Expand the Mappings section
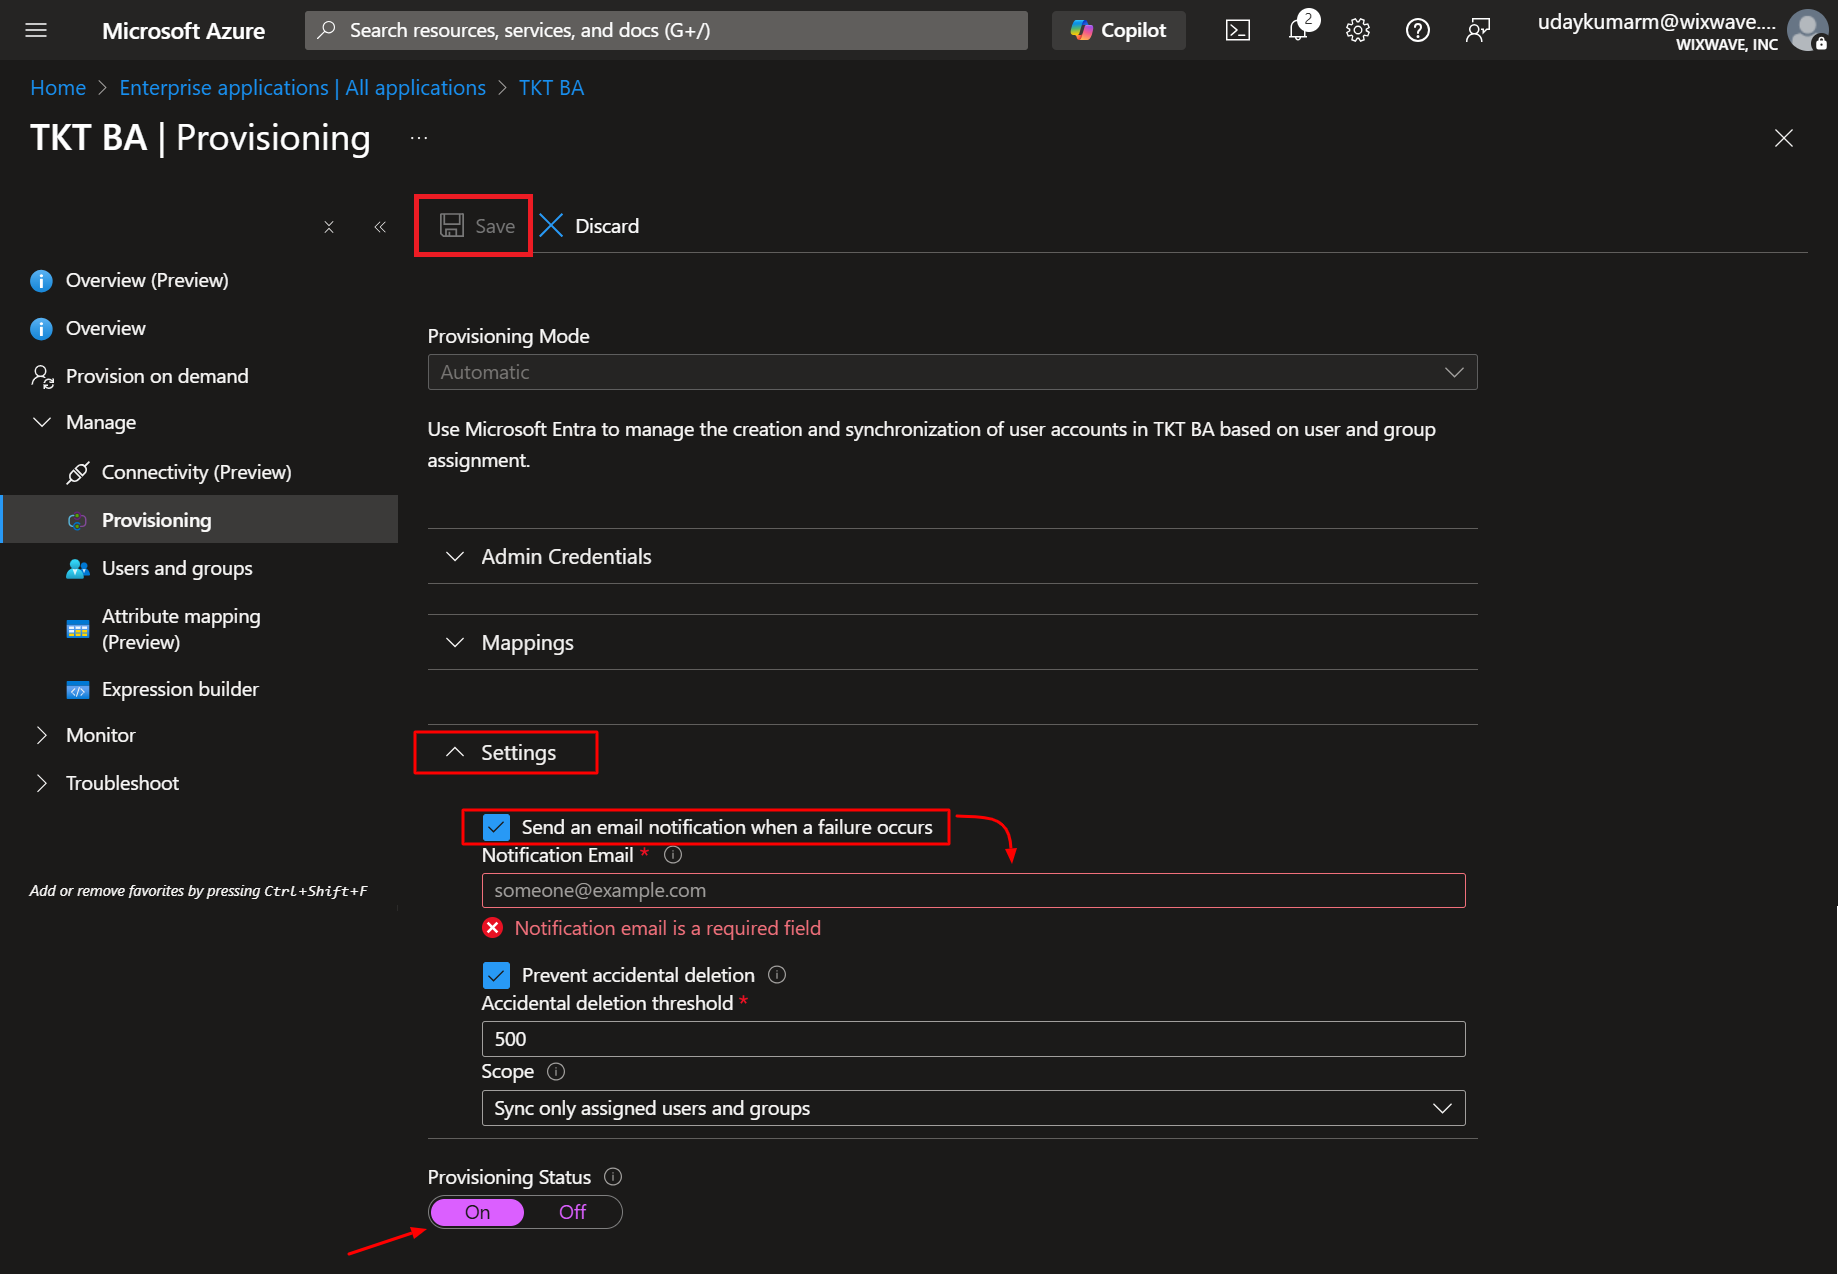Image resolution: width=1838 pixels, height=1275 pixels. tap(952, 642)
